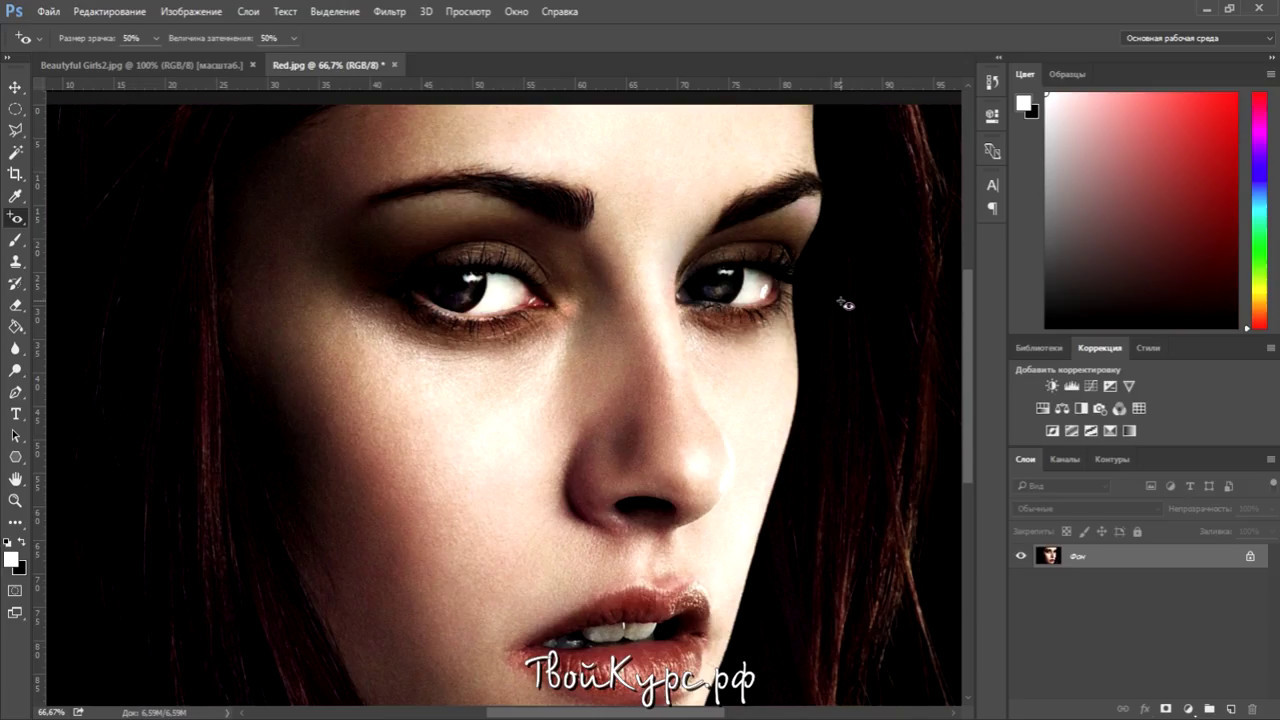Switch to the Каналы tab

click(x=1064, y=459)
